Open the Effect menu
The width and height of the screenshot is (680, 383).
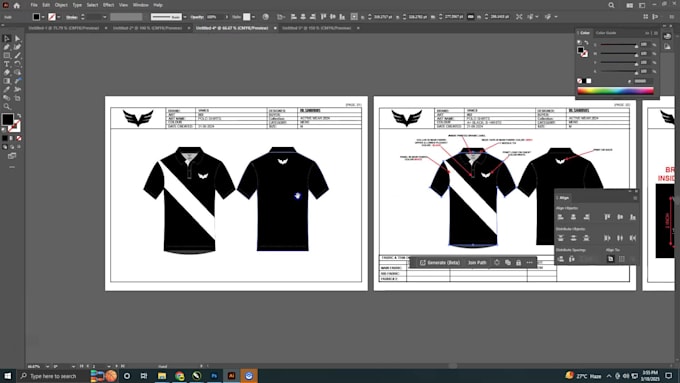tap(108, 5)
